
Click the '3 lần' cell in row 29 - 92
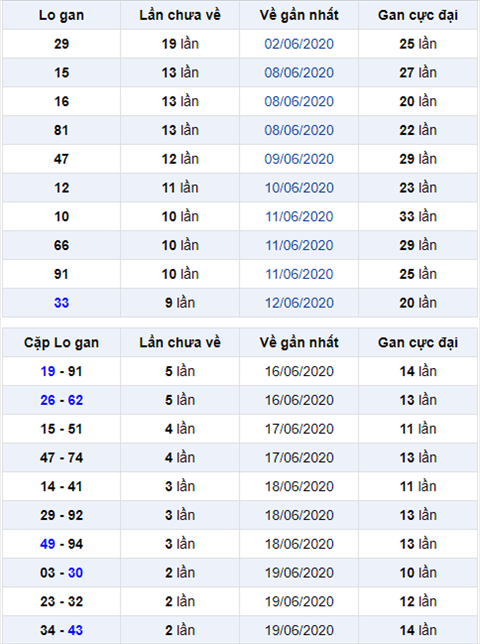pos(180,515)
